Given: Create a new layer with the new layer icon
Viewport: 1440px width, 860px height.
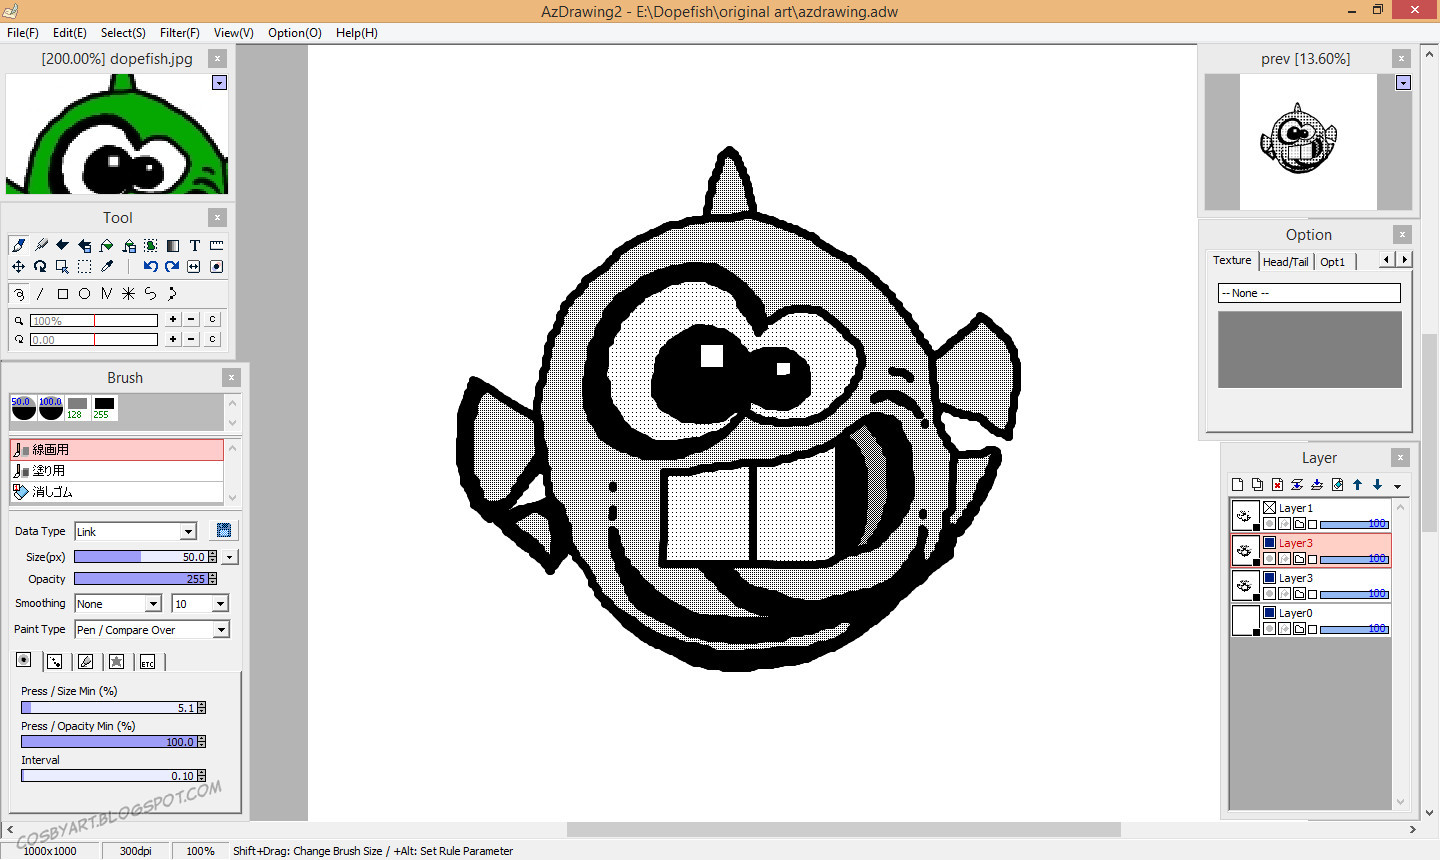Looking at the screenshot, I should [1237, 485].
